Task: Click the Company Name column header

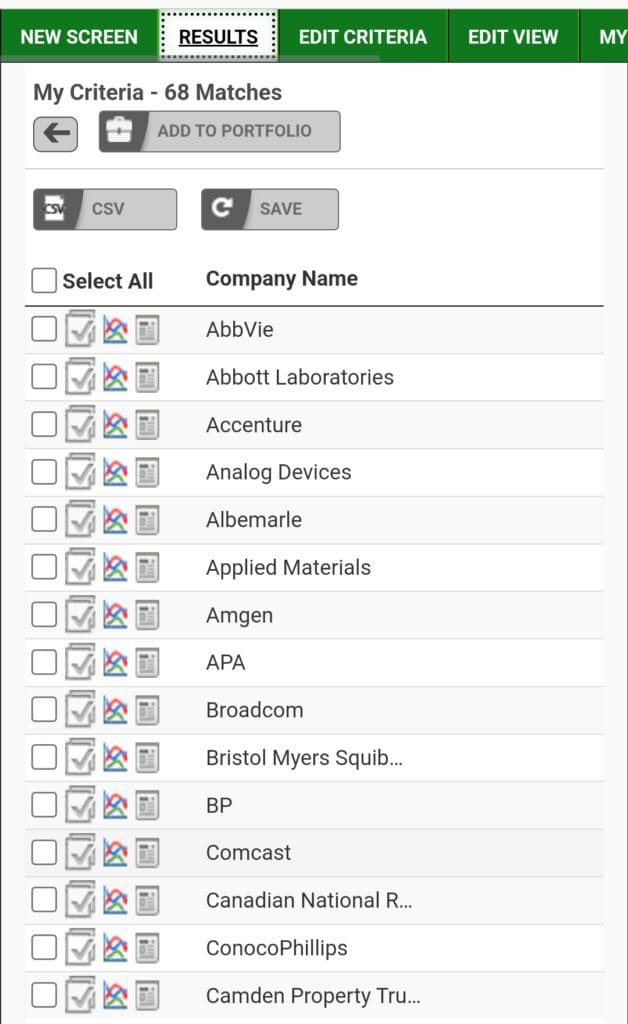Action: tap(280, 279)
